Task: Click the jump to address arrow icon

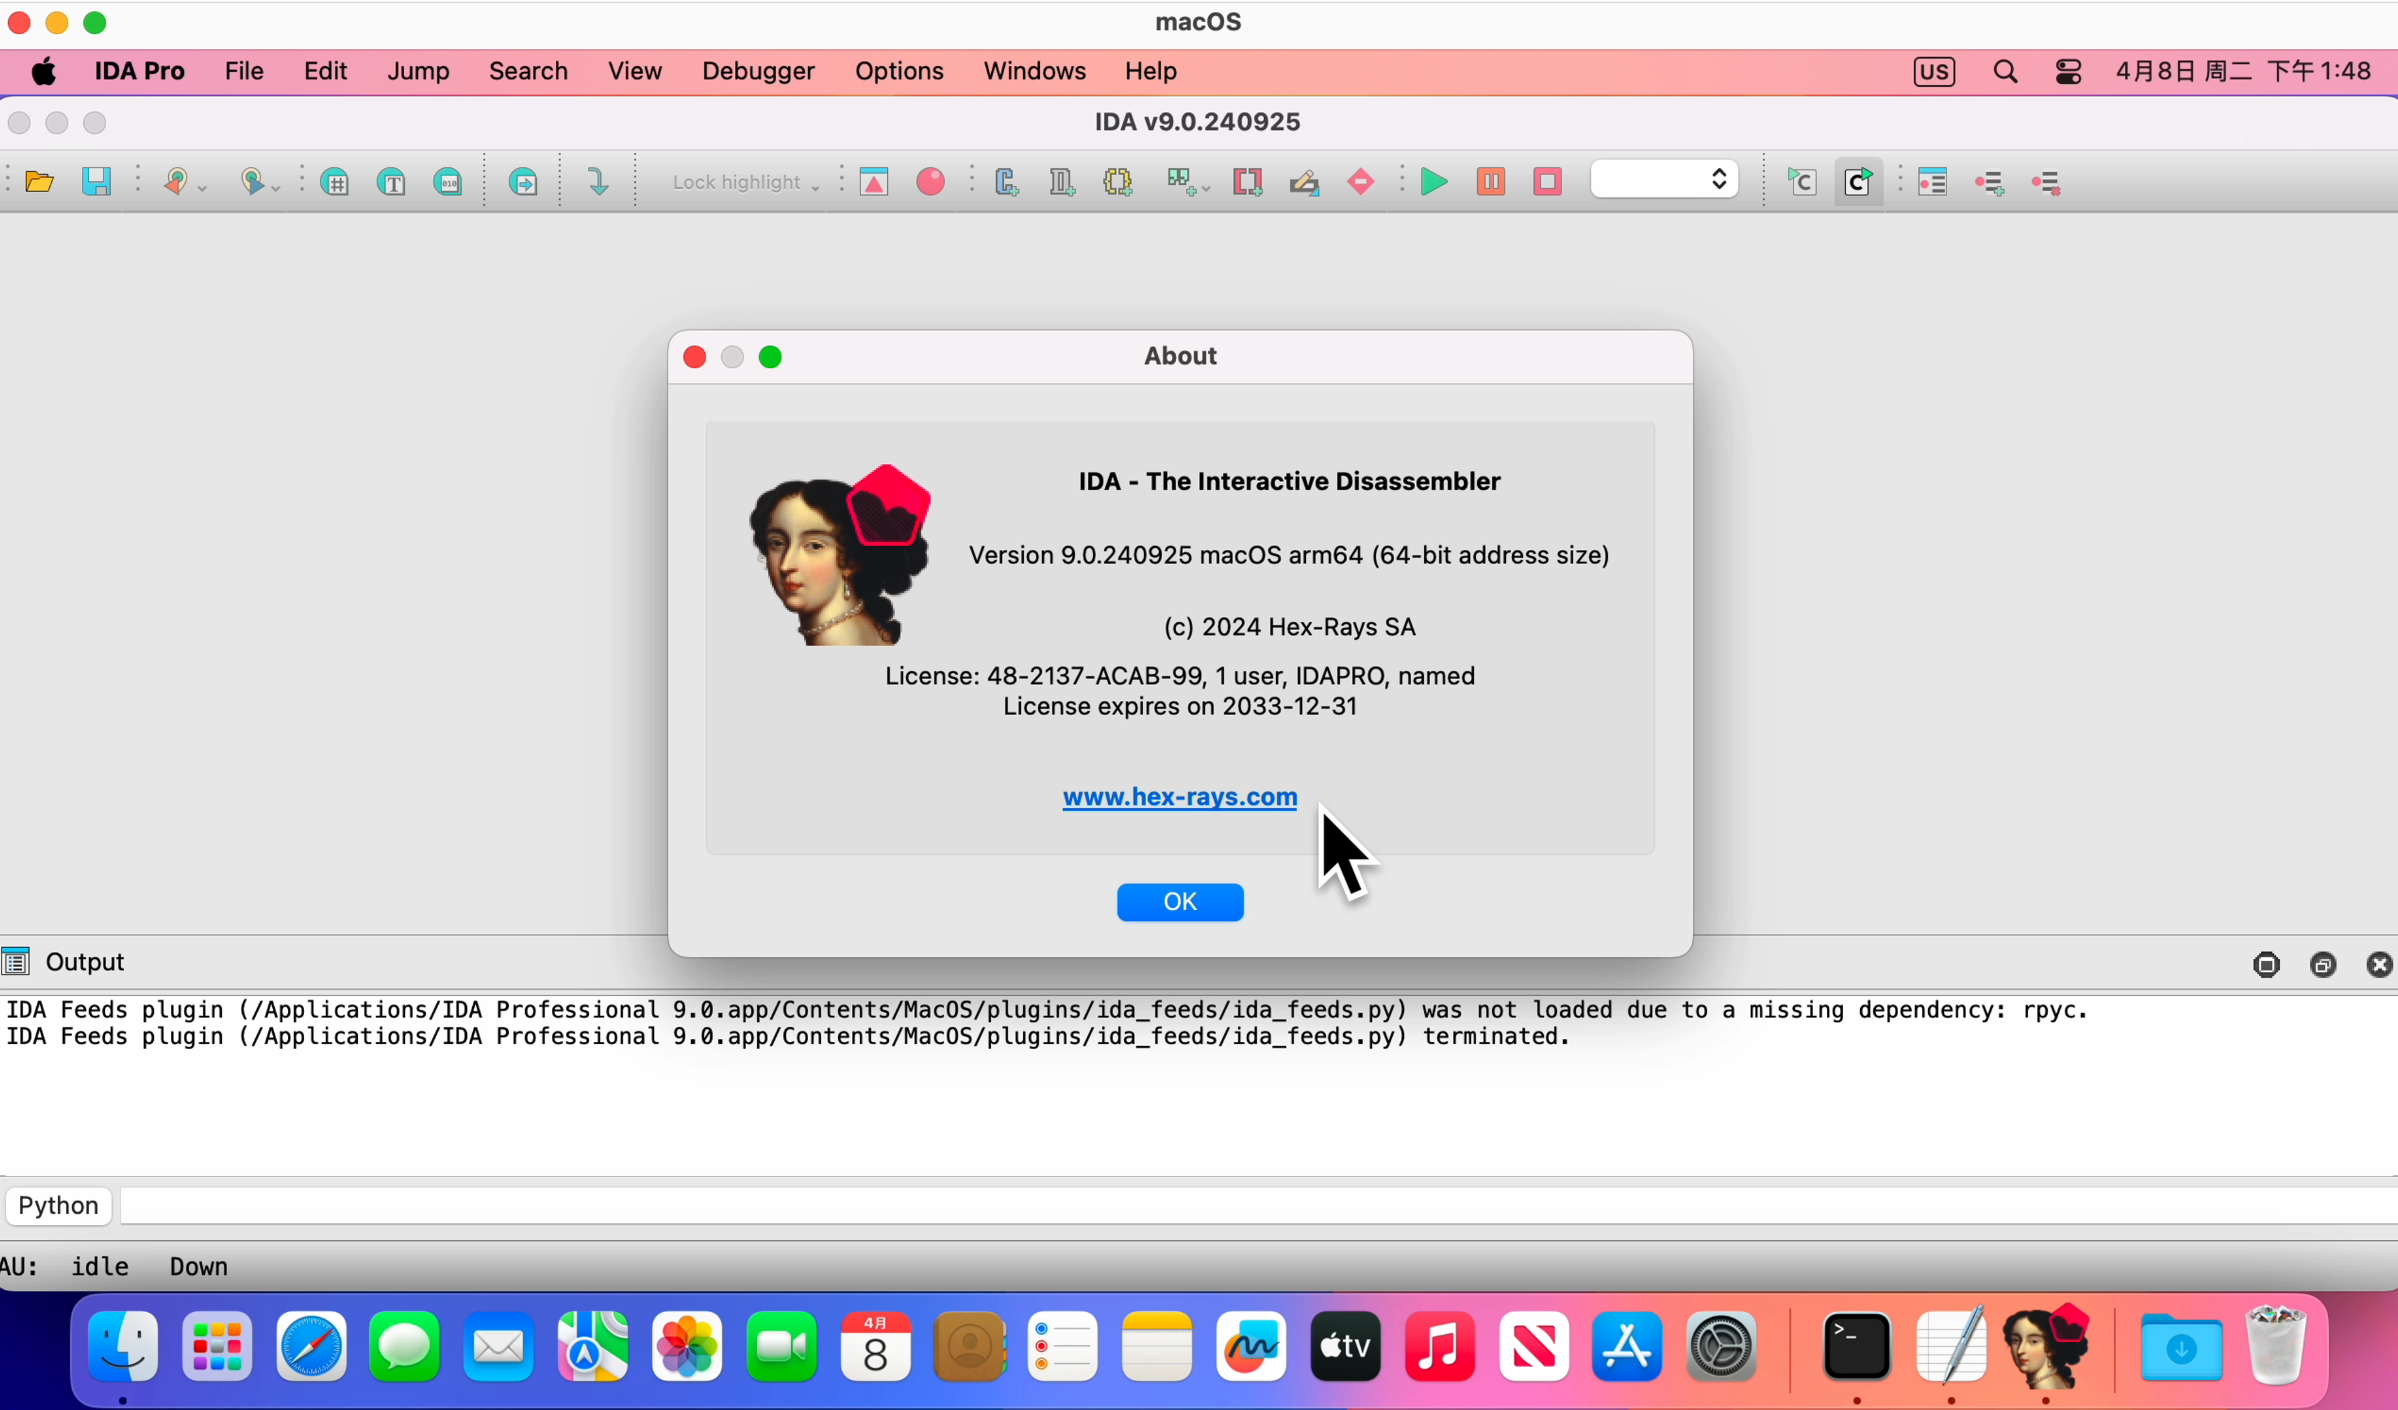Action: 523,182
